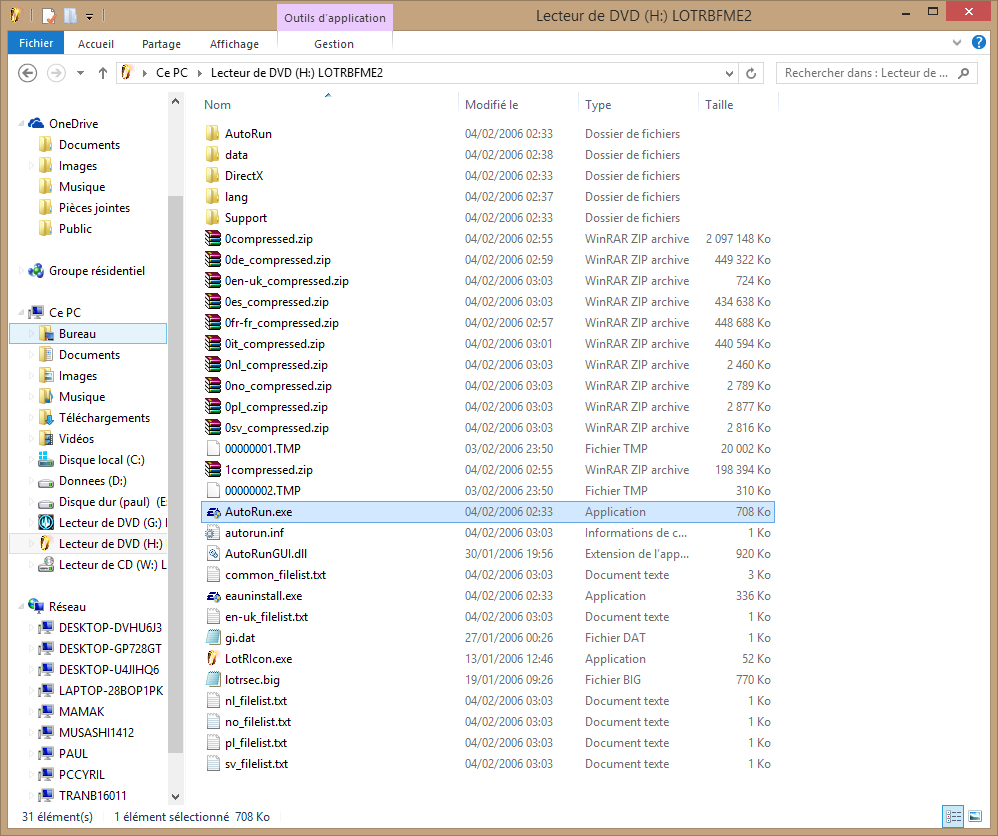Refresh the current folder view
The image size is (998, 836).
click(753, 73)
